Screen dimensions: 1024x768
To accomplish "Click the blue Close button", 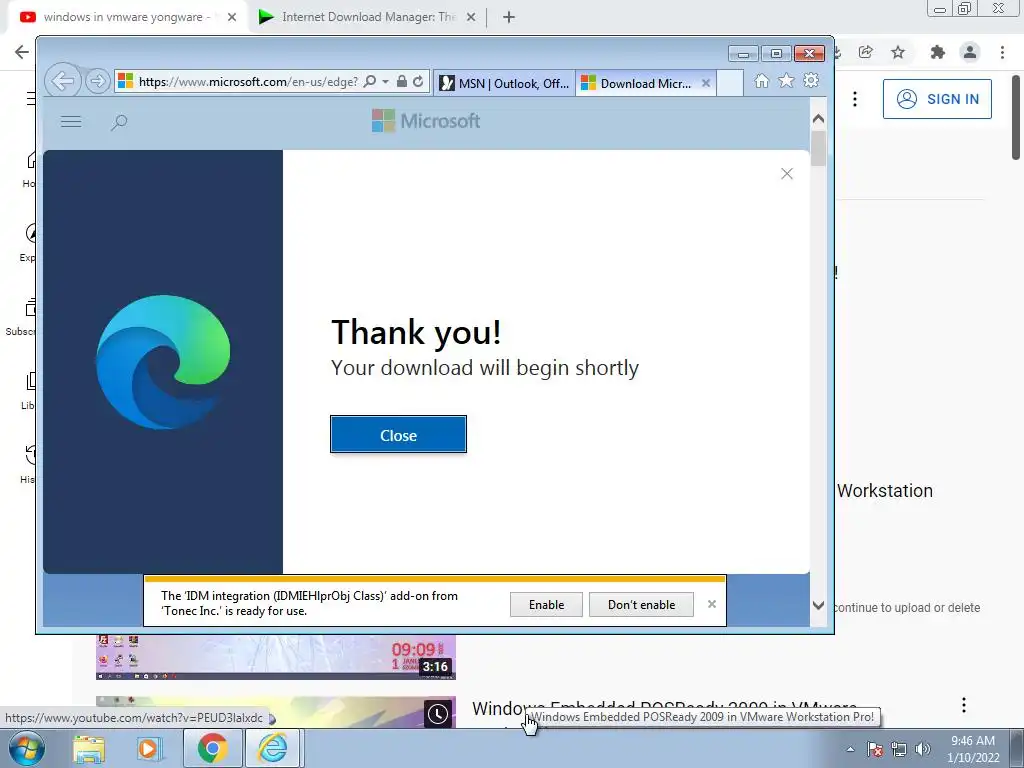I will [x=398, y=434].
